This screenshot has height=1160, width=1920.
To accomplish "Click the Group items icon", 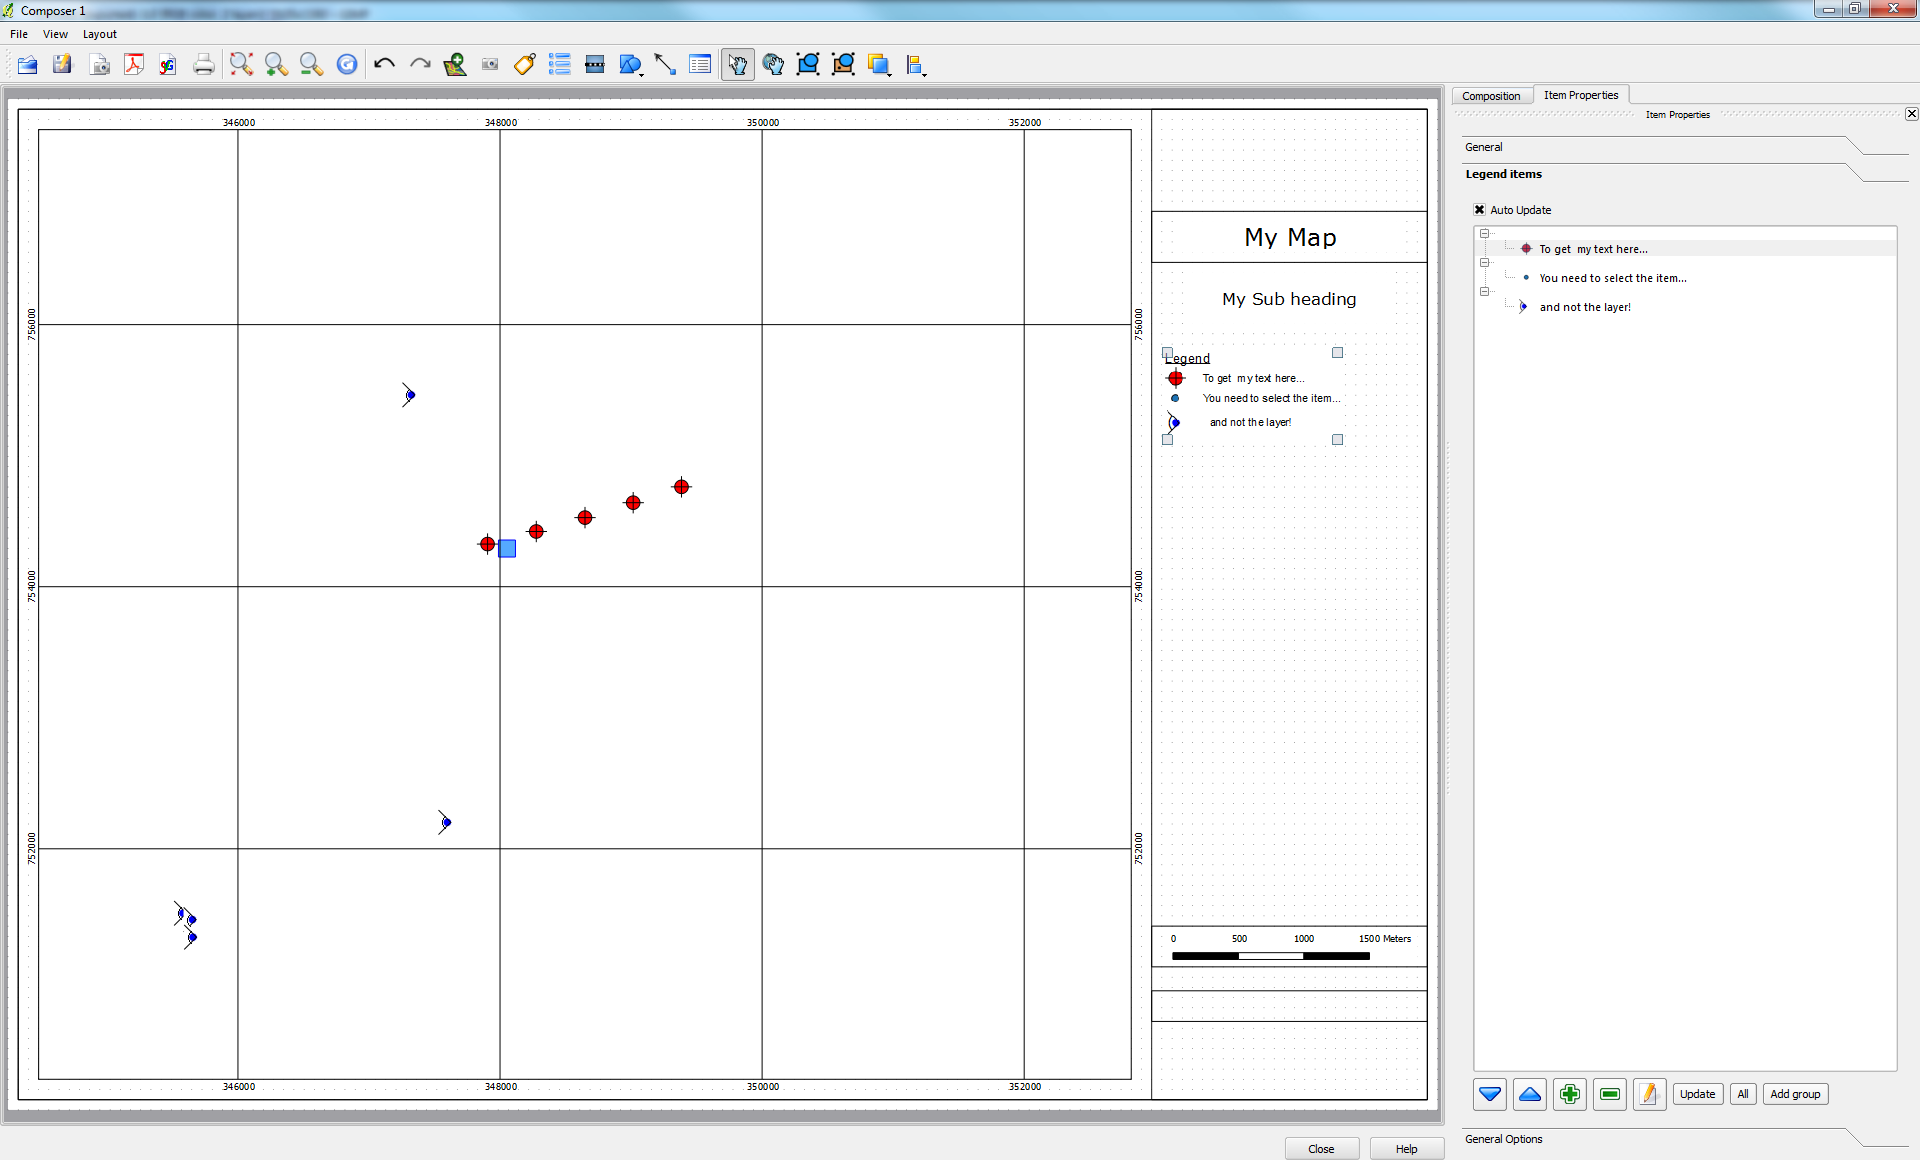I will point(808,65).
